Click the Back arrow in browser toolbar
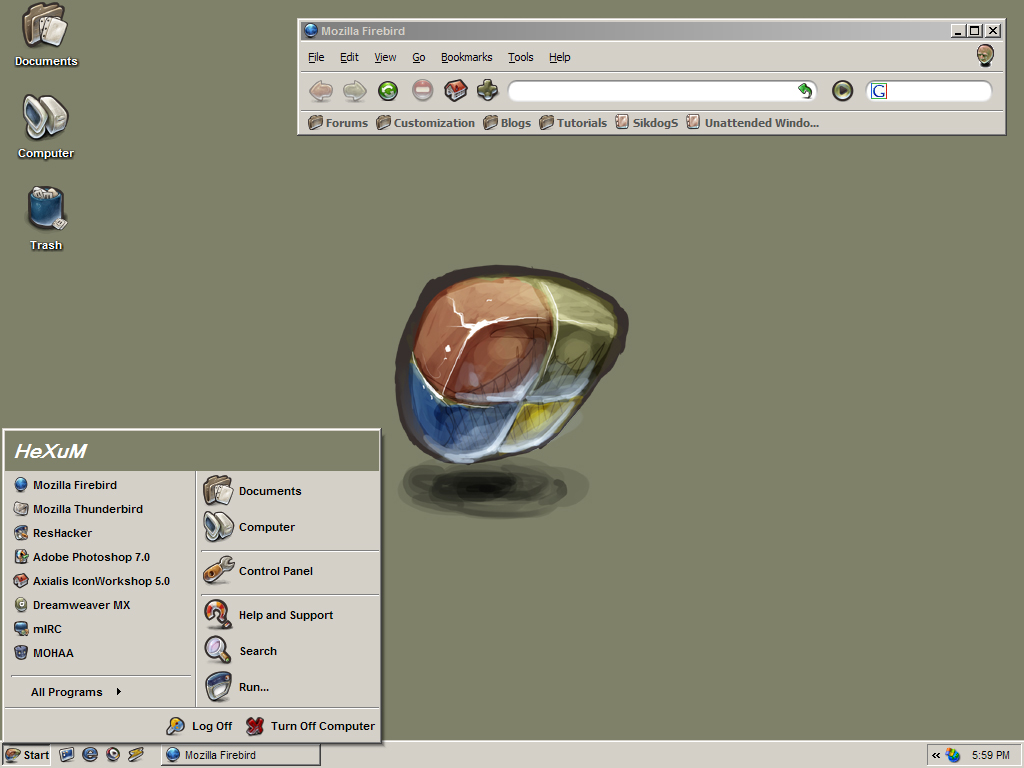This screenshot has width=1024, height=768. click(x=321, y=91)
